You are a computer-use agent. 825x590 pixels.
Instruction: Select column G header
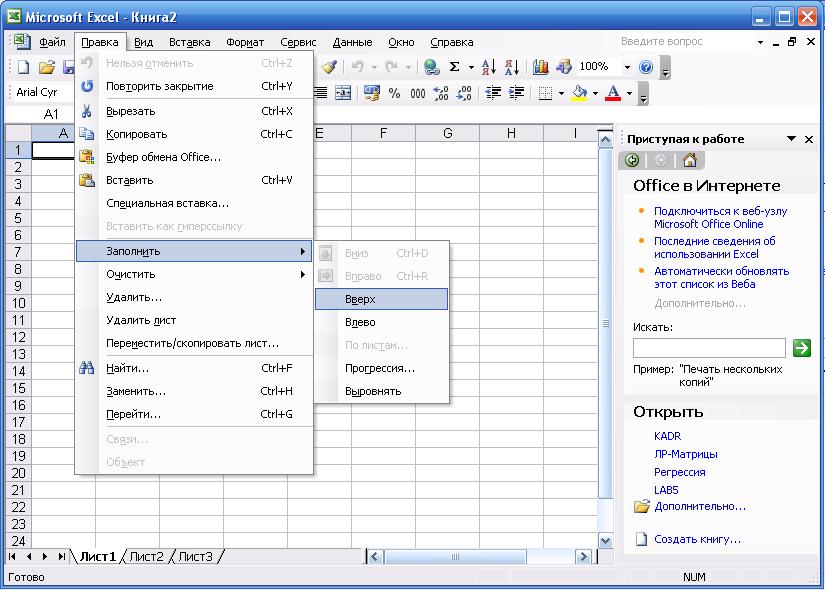coord(447,134)
